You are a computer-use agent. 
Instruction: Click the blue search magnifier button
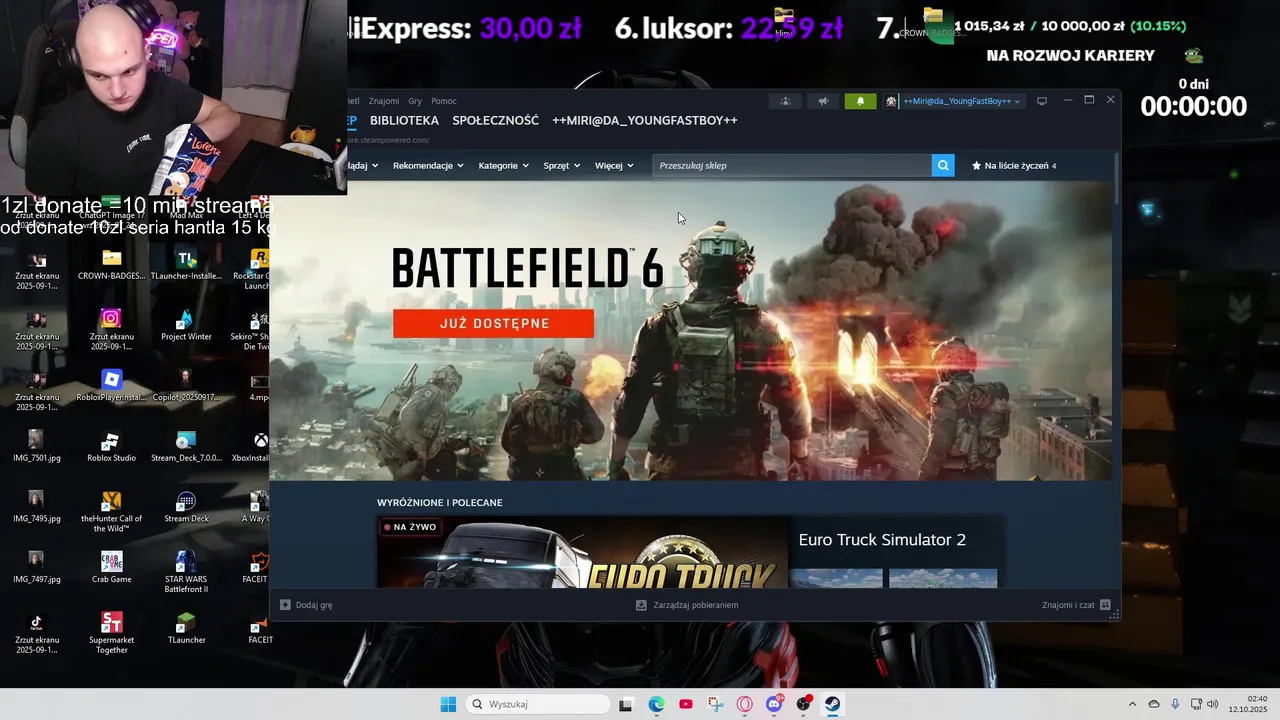point(943,165)
